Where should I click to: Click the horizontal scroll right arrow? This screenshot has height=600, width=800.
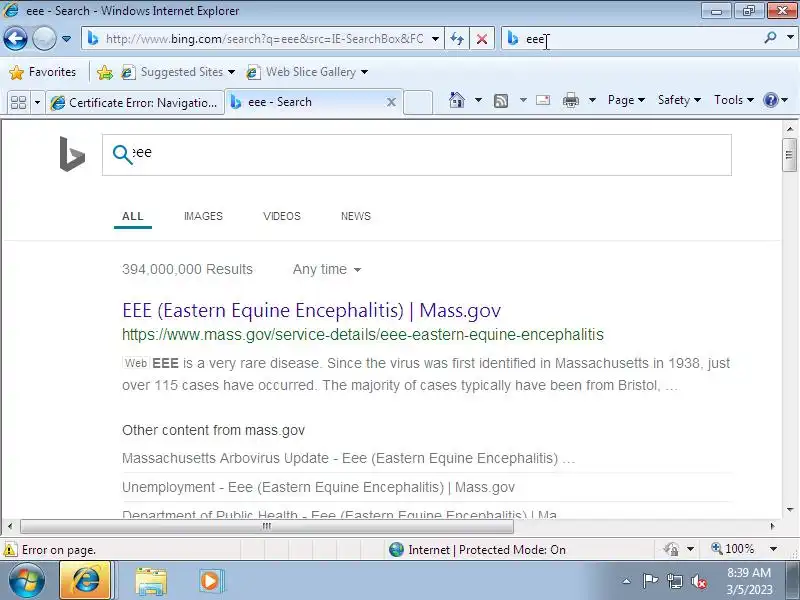pos(772,526)
